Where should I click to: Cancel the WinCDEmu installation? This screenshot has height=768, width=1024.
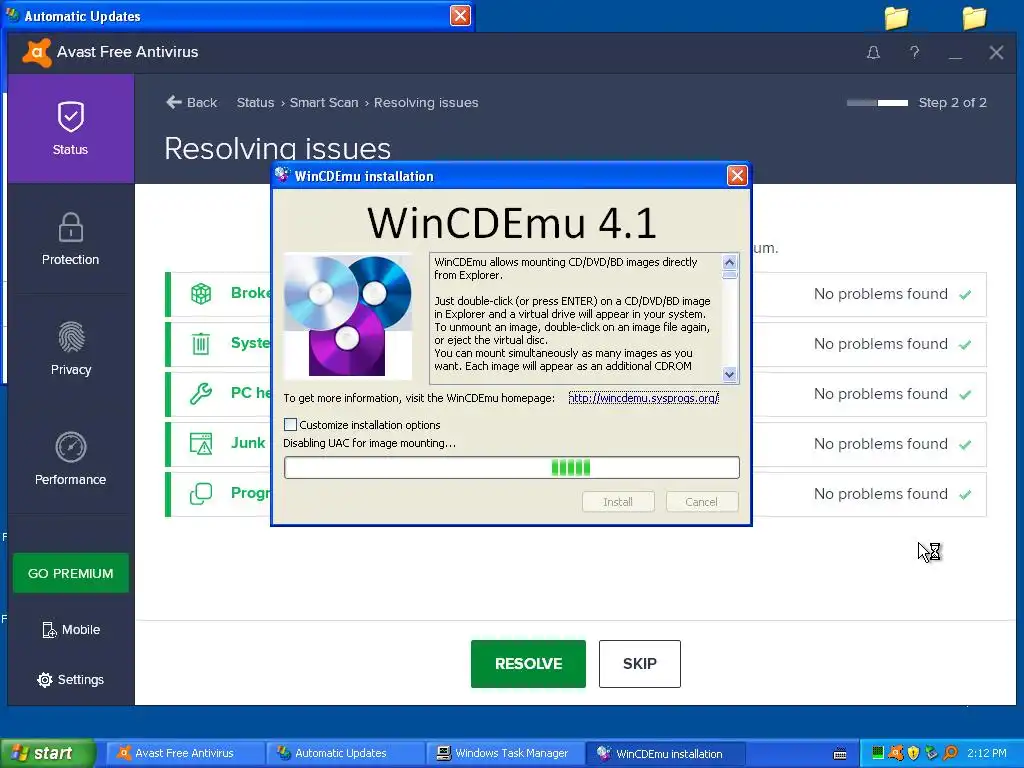[702, 502]
